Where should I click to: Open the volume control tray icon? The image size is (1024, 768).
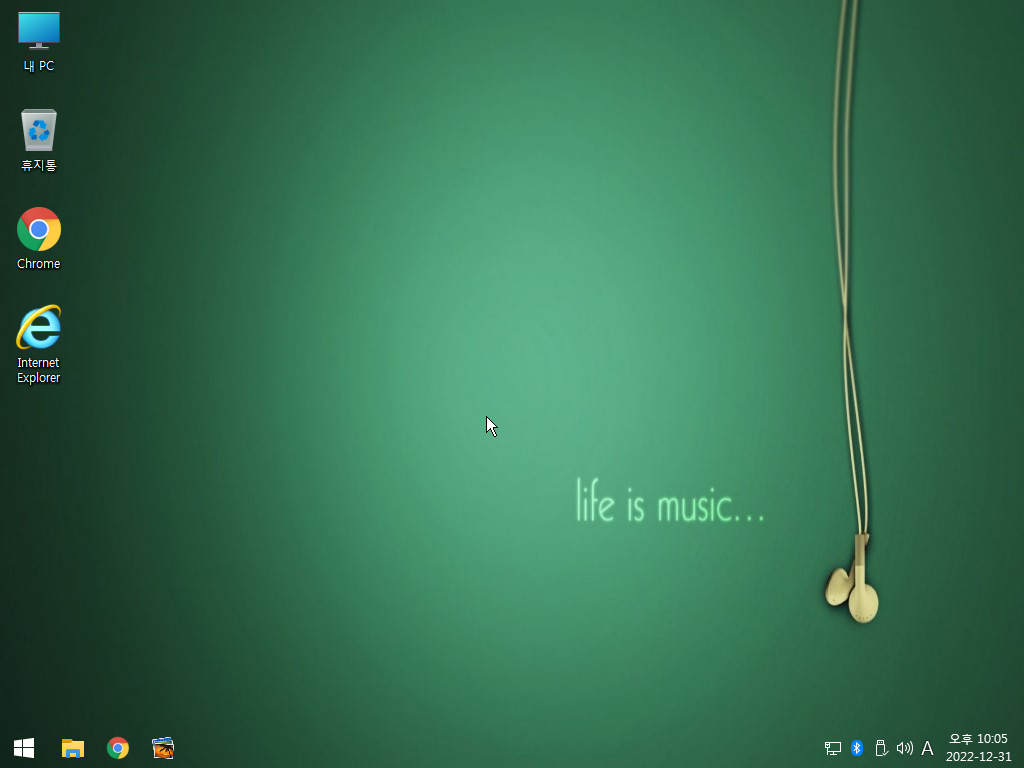904,748
